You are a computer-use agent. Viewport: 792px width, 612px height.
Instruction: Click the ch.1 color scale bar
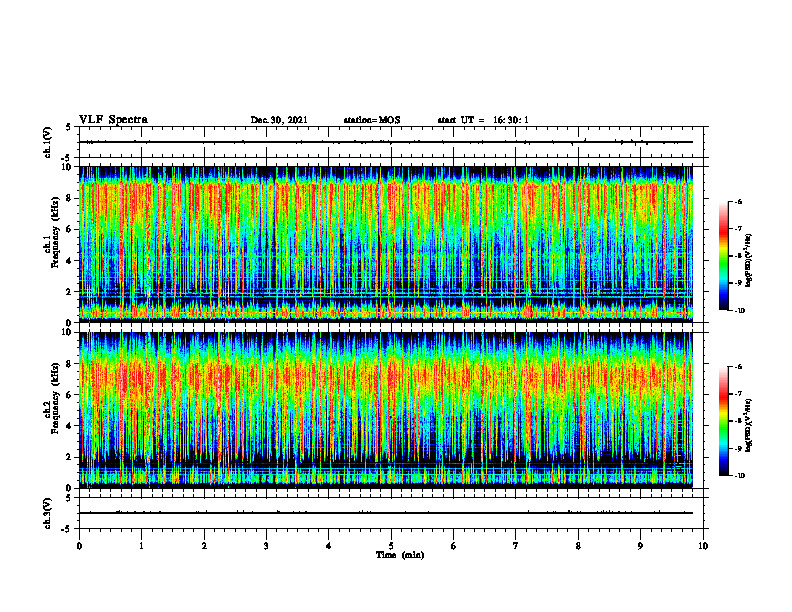coord(724,256)
